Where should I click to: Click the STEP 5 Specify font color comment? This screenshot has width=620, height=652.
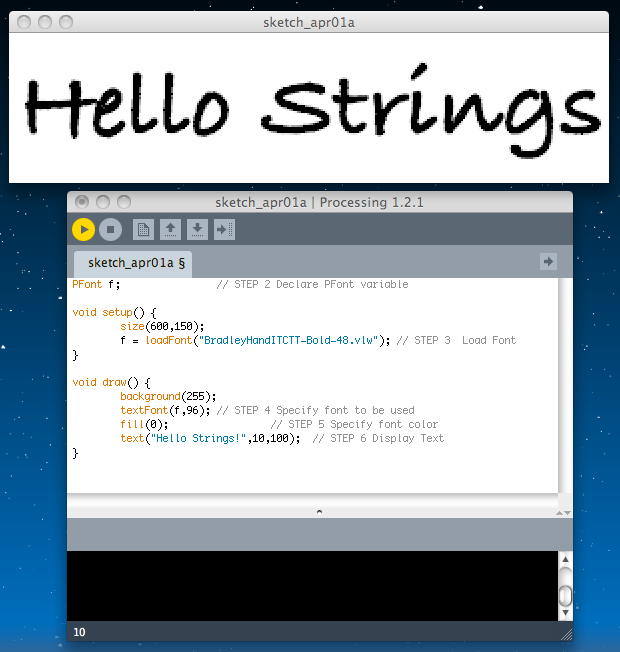(354, 425)
